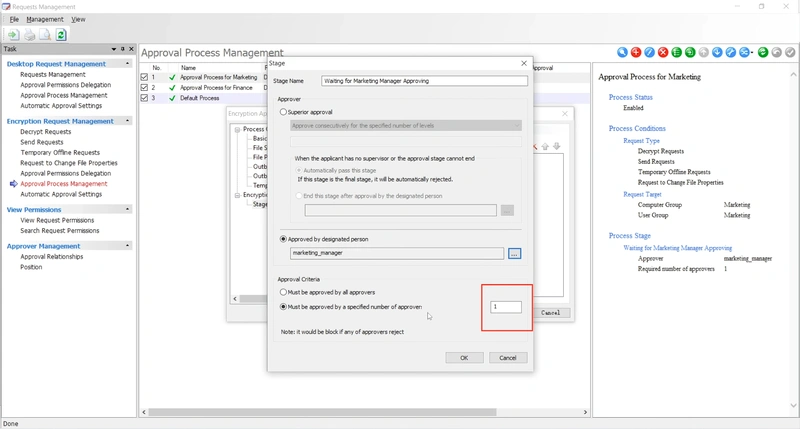Open dropdown arrow beside shuffle icon
Viewport: 800px width, 429px height.
(752, 53)
